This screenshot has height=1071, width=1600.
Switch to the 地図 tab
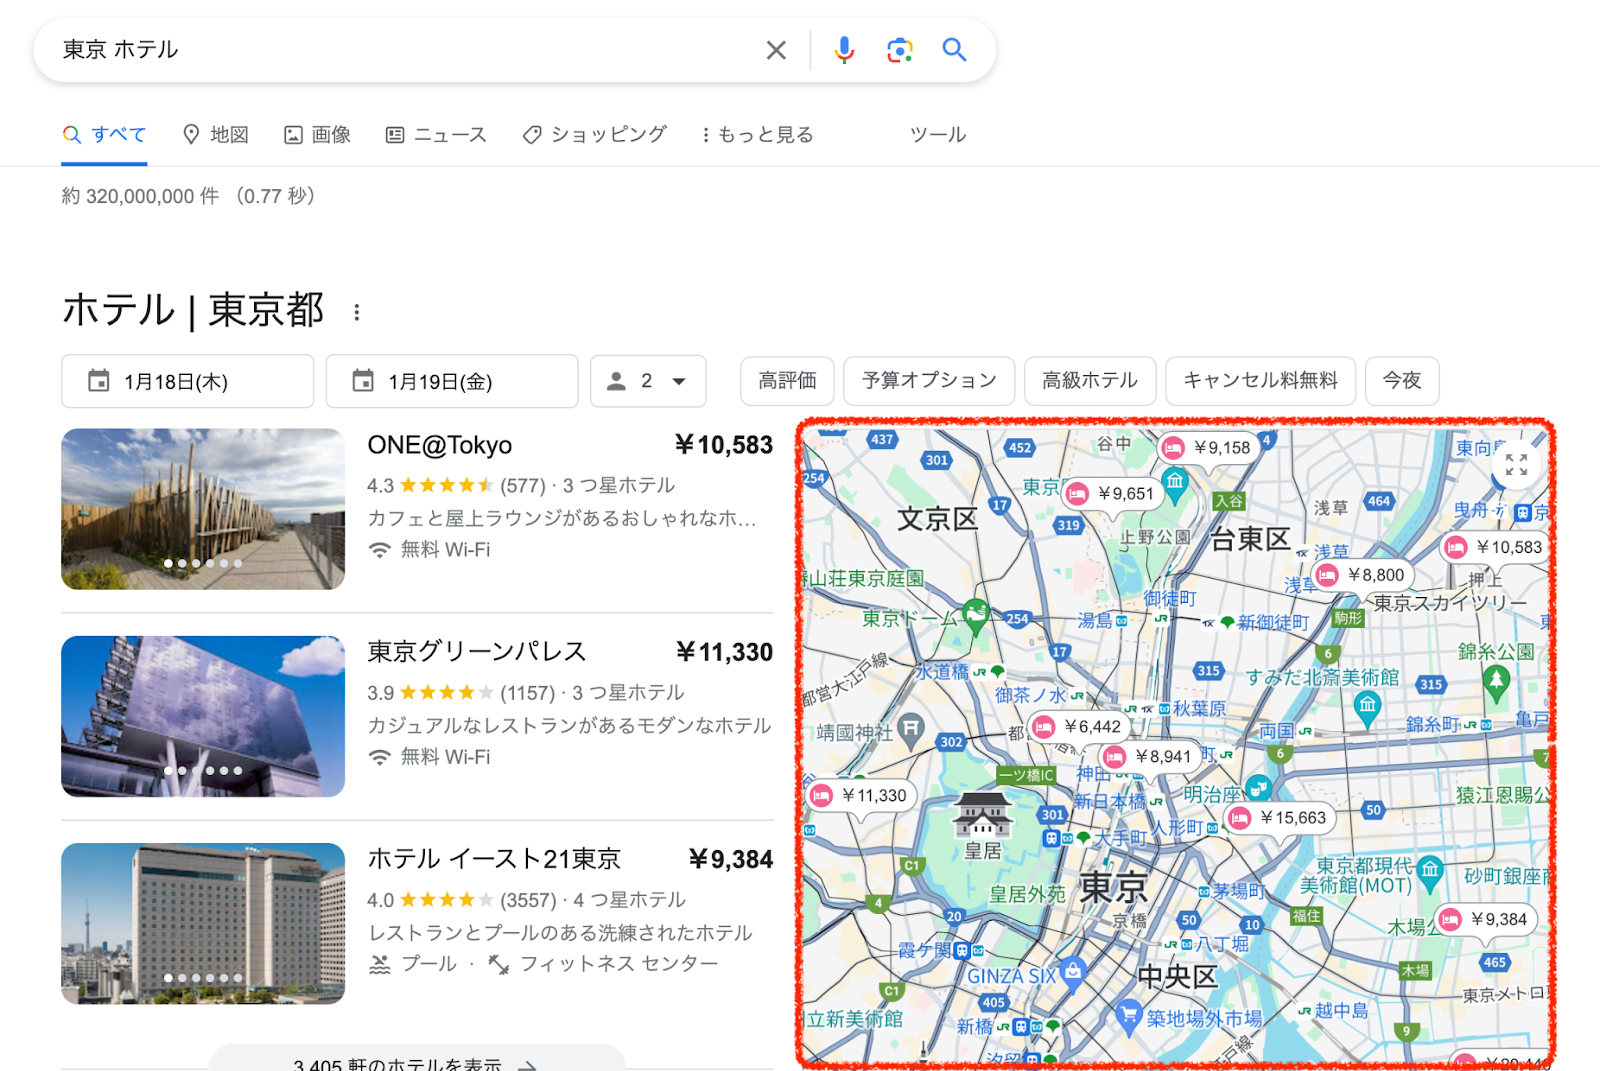tap(215, 134)
